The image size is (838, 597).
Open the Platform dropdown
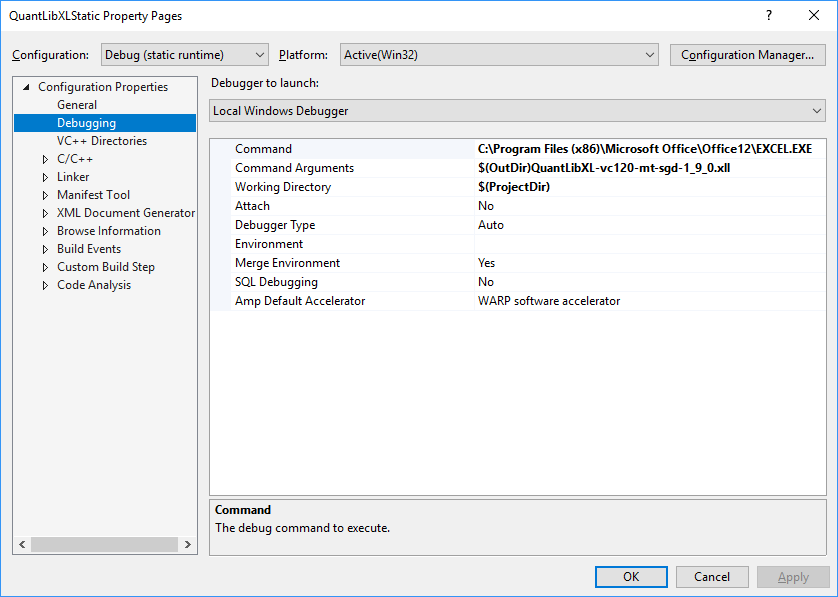pyautogui.click(x=498, y=55)
